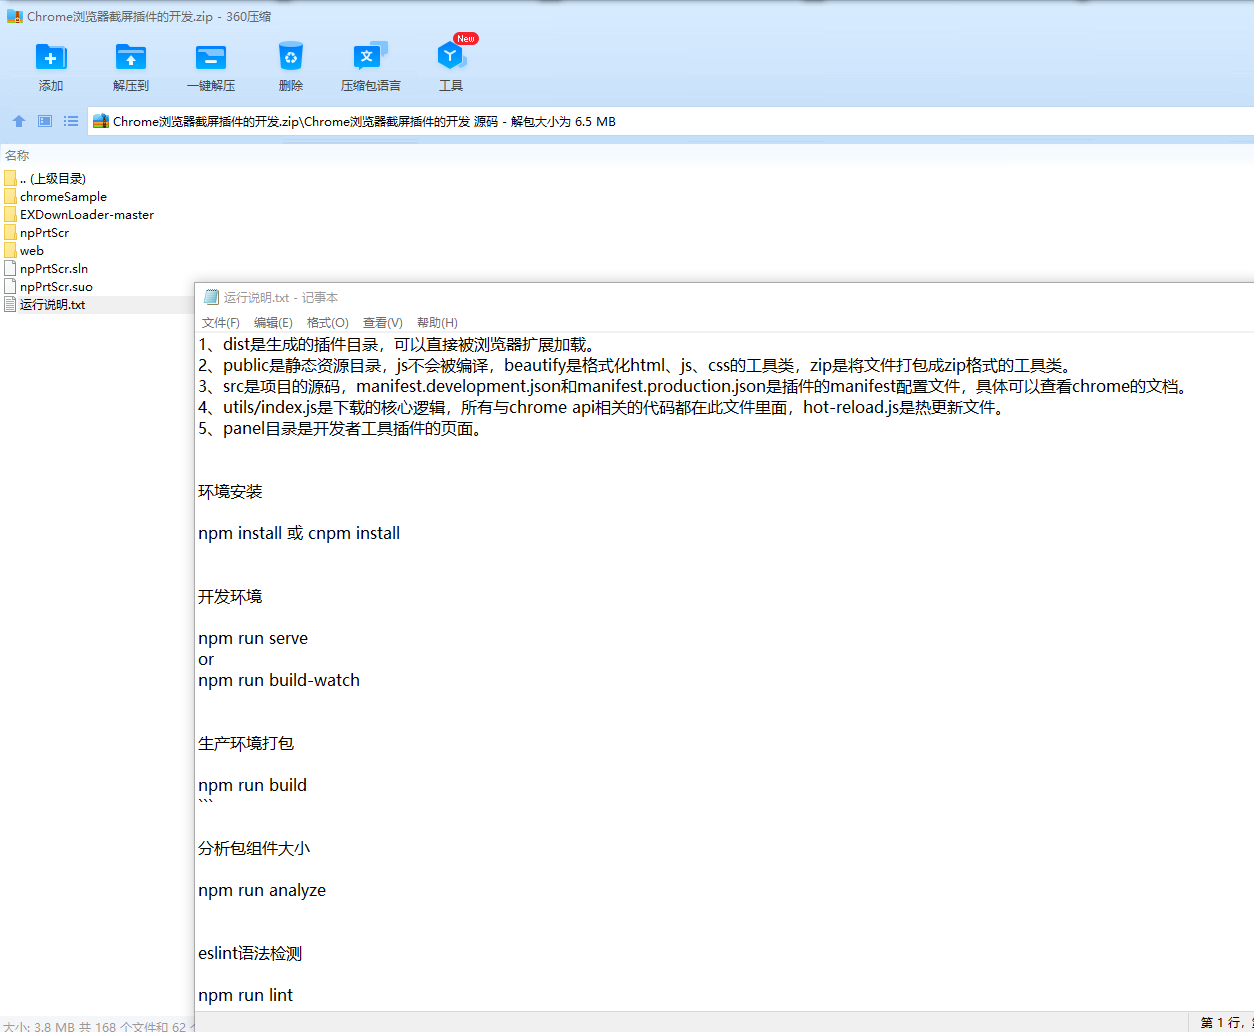Click line '1、dist是生成的插件目录' in Notepad
The height and width of the screenshot is (1032, 1254).
399,344
